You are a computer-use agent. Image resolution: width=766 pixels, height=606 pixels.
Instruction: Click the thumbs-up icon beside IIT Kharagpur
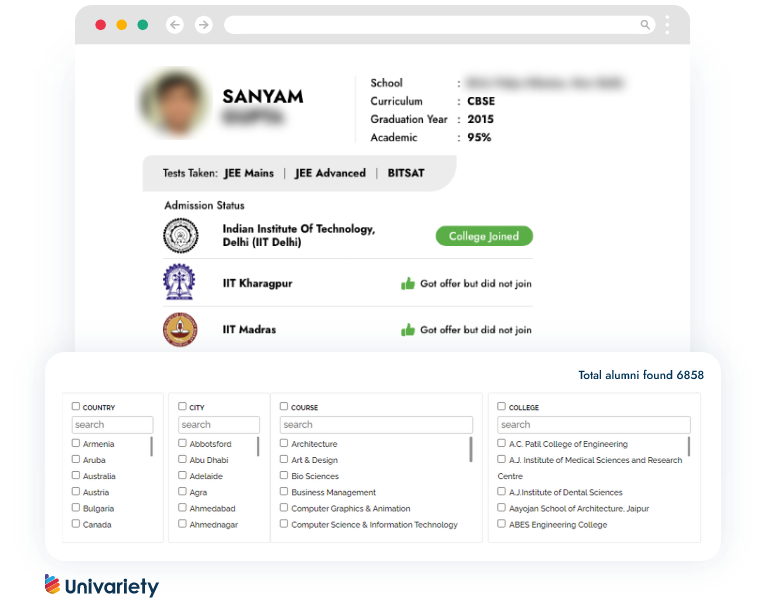coord(408,284)
